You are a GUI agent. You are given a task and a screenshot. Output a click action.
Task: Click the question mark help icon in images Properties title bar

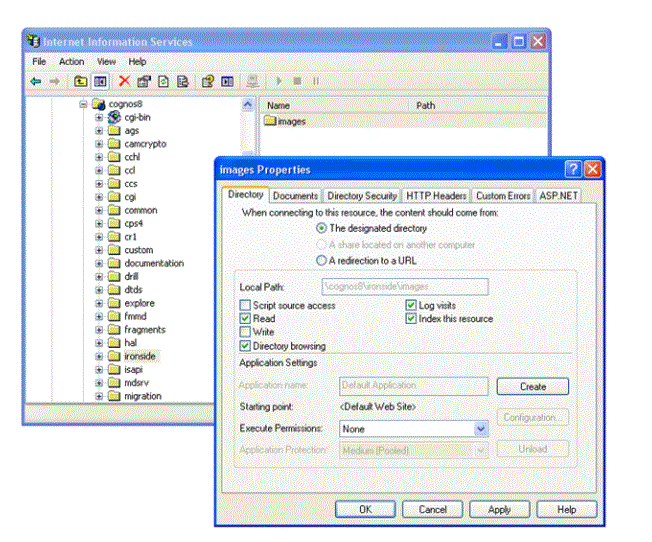(x=573, y=169)
